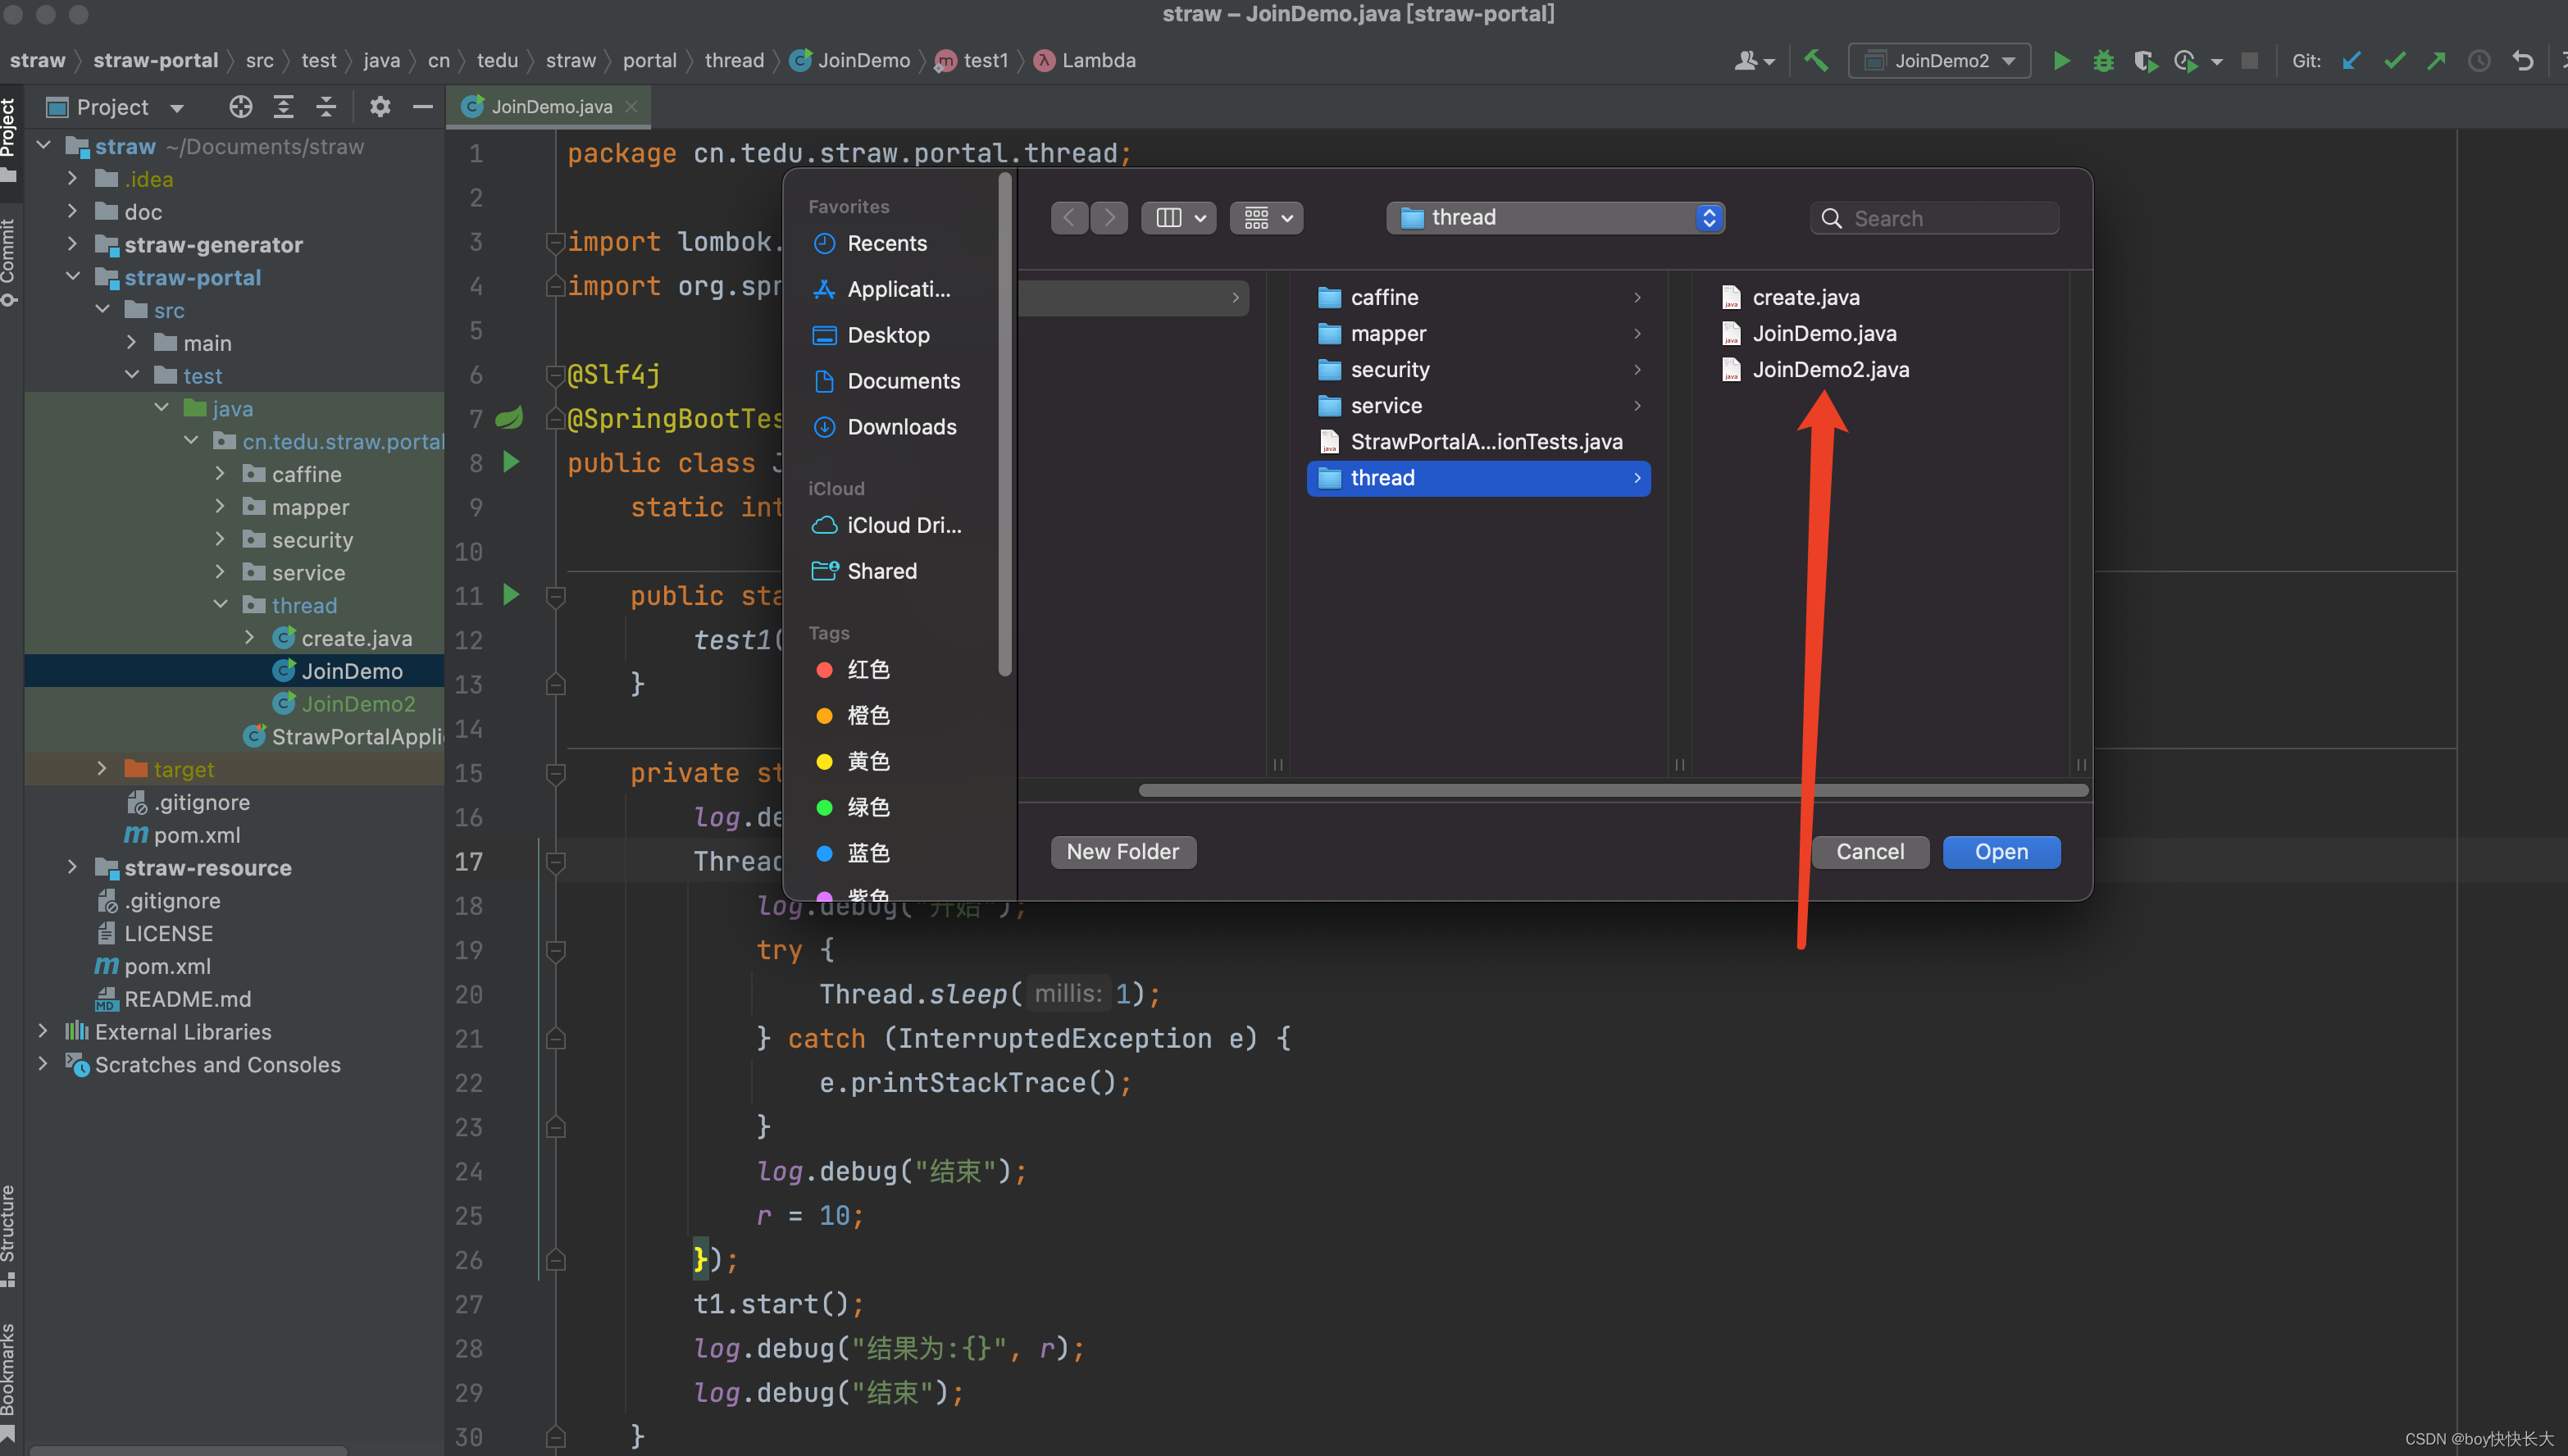
Task: Click the Open button in dialog
Action: [2001, 851]
